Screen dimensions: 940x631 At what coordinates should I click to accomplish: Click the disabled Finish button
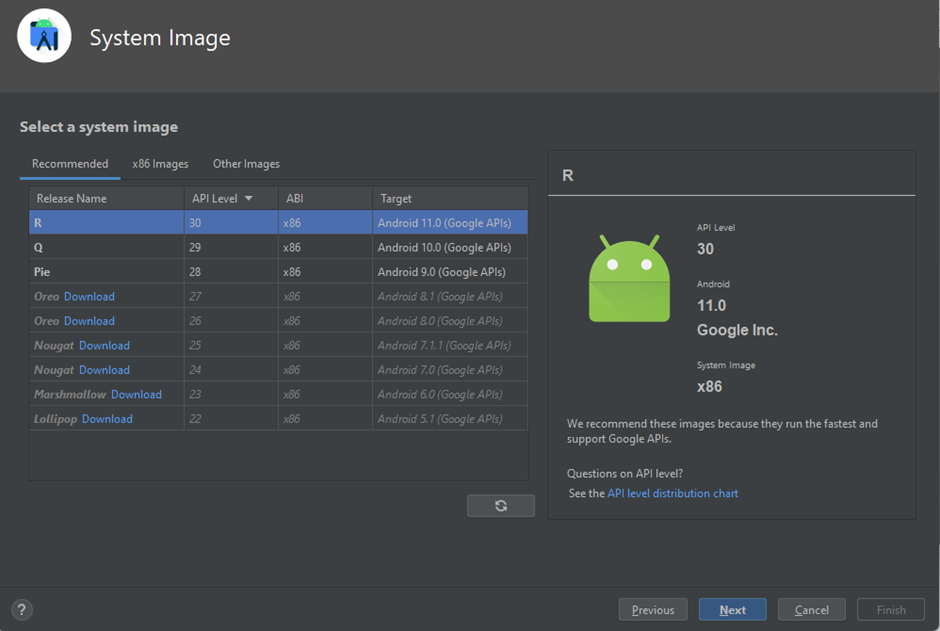(891, 609)
